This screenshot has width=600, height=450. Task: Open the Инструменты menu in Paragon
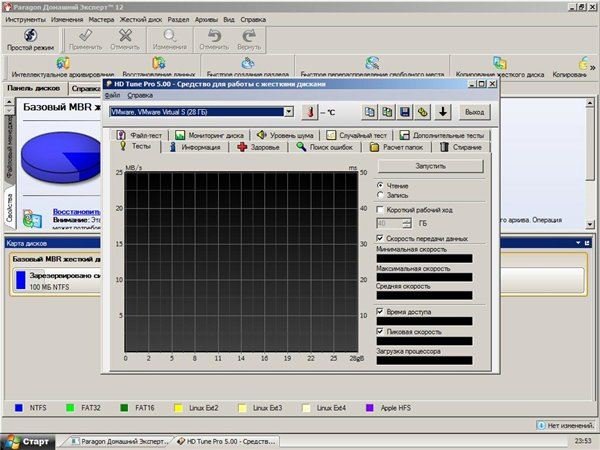click(25, 20)
